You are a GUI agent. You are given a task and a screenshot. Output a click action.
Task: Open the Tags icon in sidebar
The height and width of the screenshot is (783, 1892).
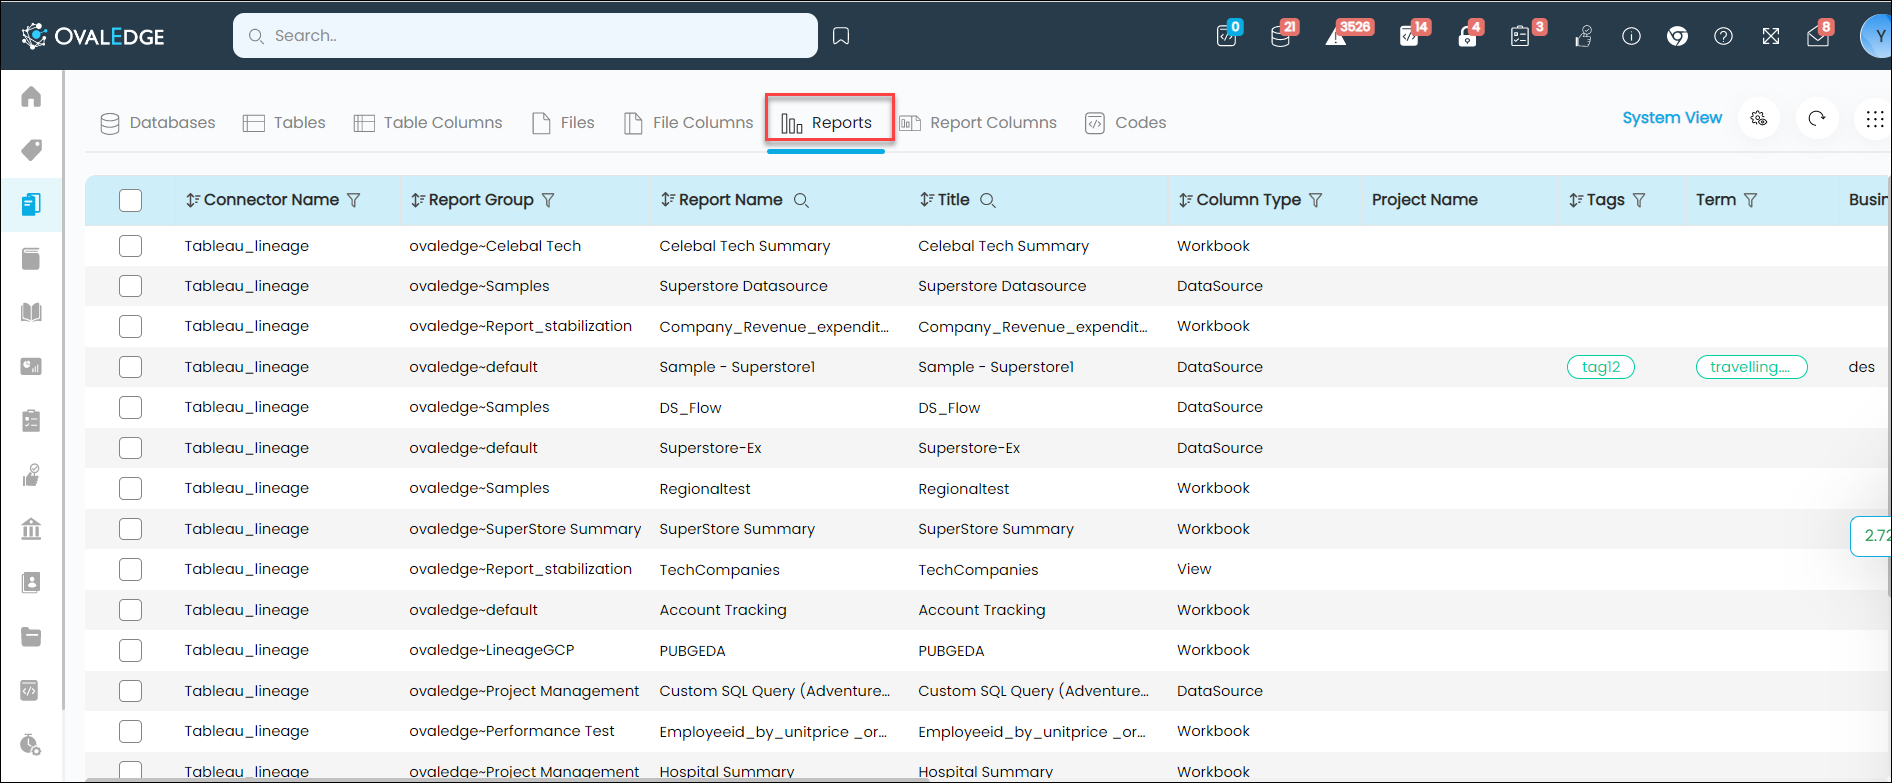pyautogui.click(x=31, y=150)
